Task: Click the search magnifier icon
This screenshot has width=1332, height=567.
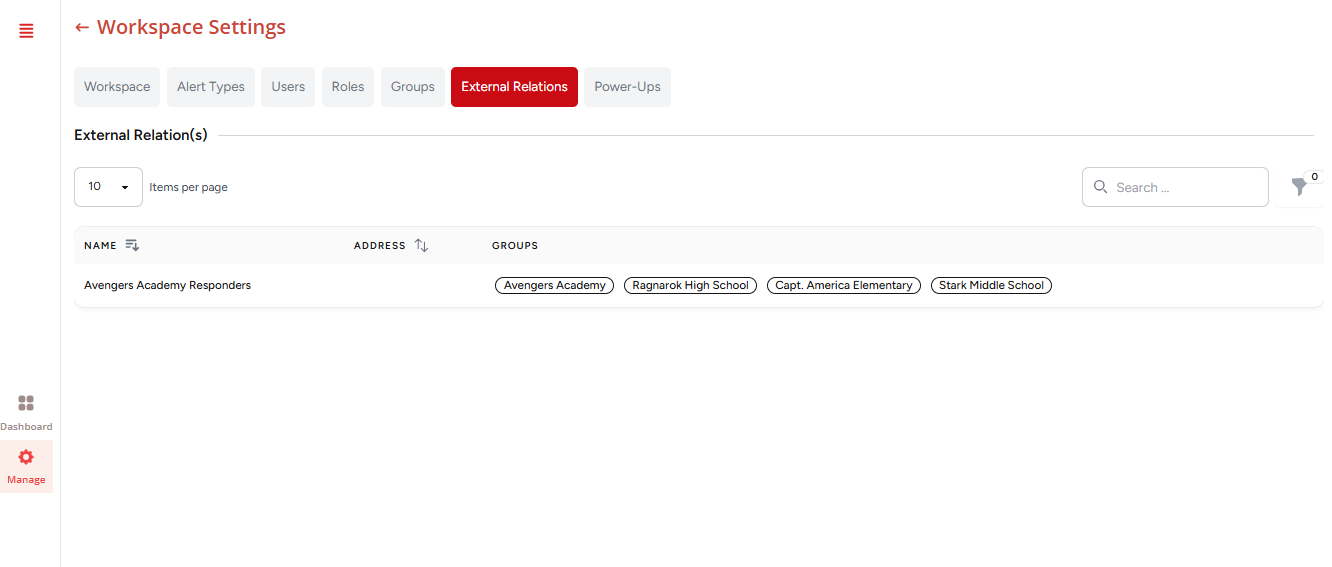Action: click(1101, 187)
